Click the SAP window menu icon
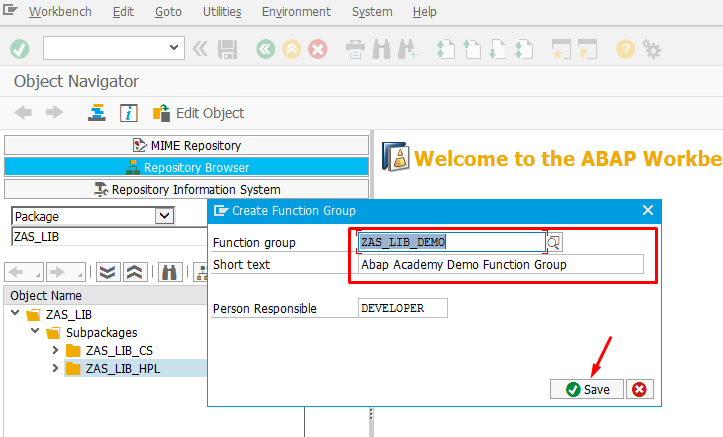Image resolution: width=723 pixels, height=437 pixels. point(10,9)
